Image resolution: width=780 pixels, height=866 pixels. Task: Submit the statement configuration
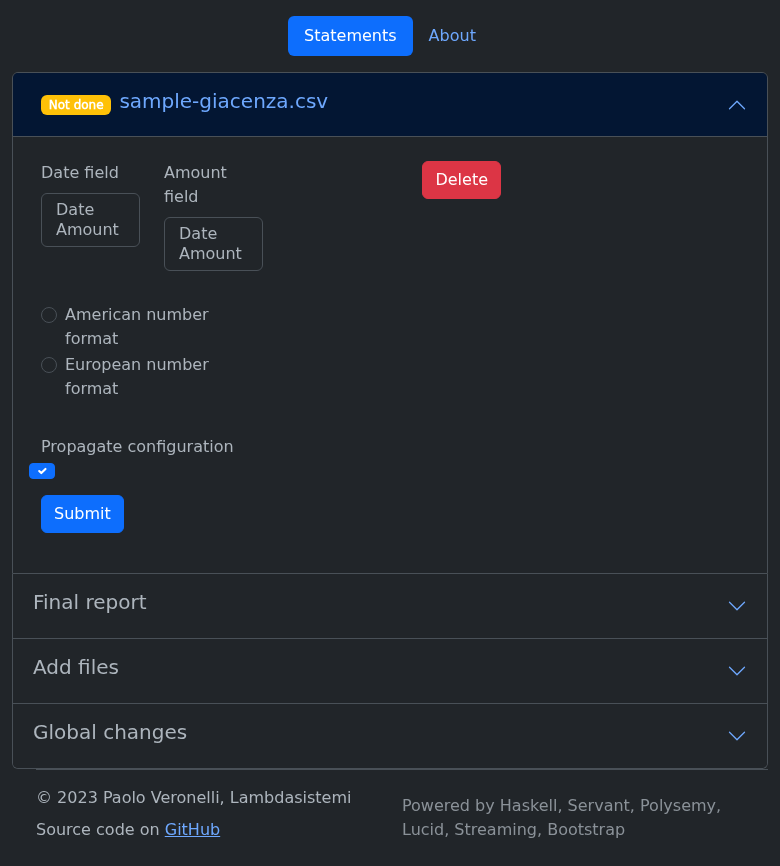click(x=82, y=513)
